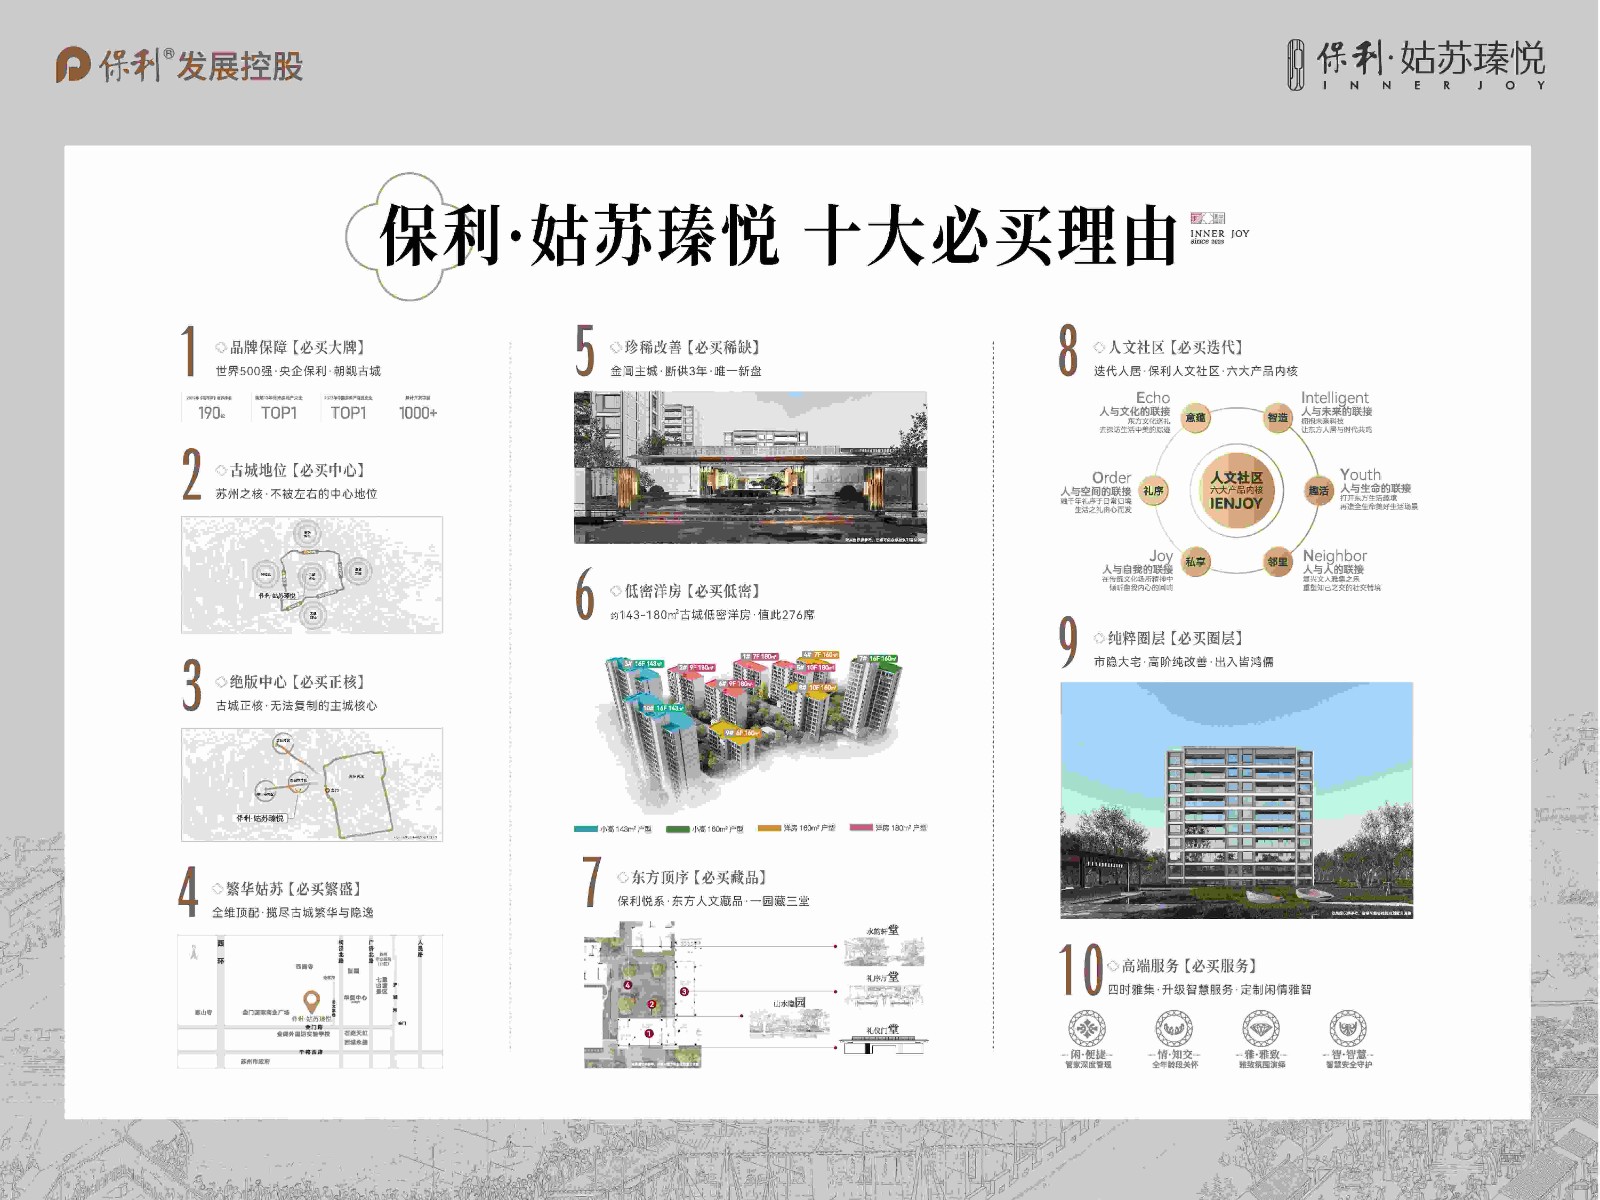Click the Poly Developments 保利发展控股 logo
Screen dimensions: 1600x1200
(x=179, y=65)
